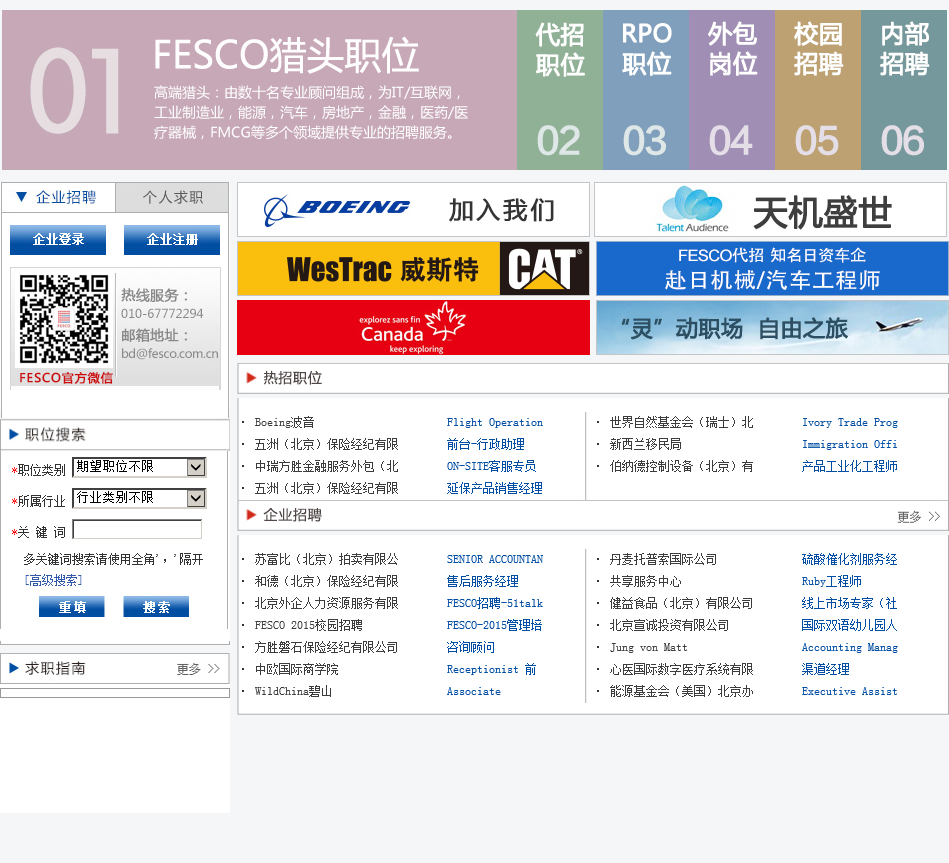The height and width of the screenshot is (863, 949).
Task: Open the Boeing 加入我们 banner
Action: tap(413, 209)
